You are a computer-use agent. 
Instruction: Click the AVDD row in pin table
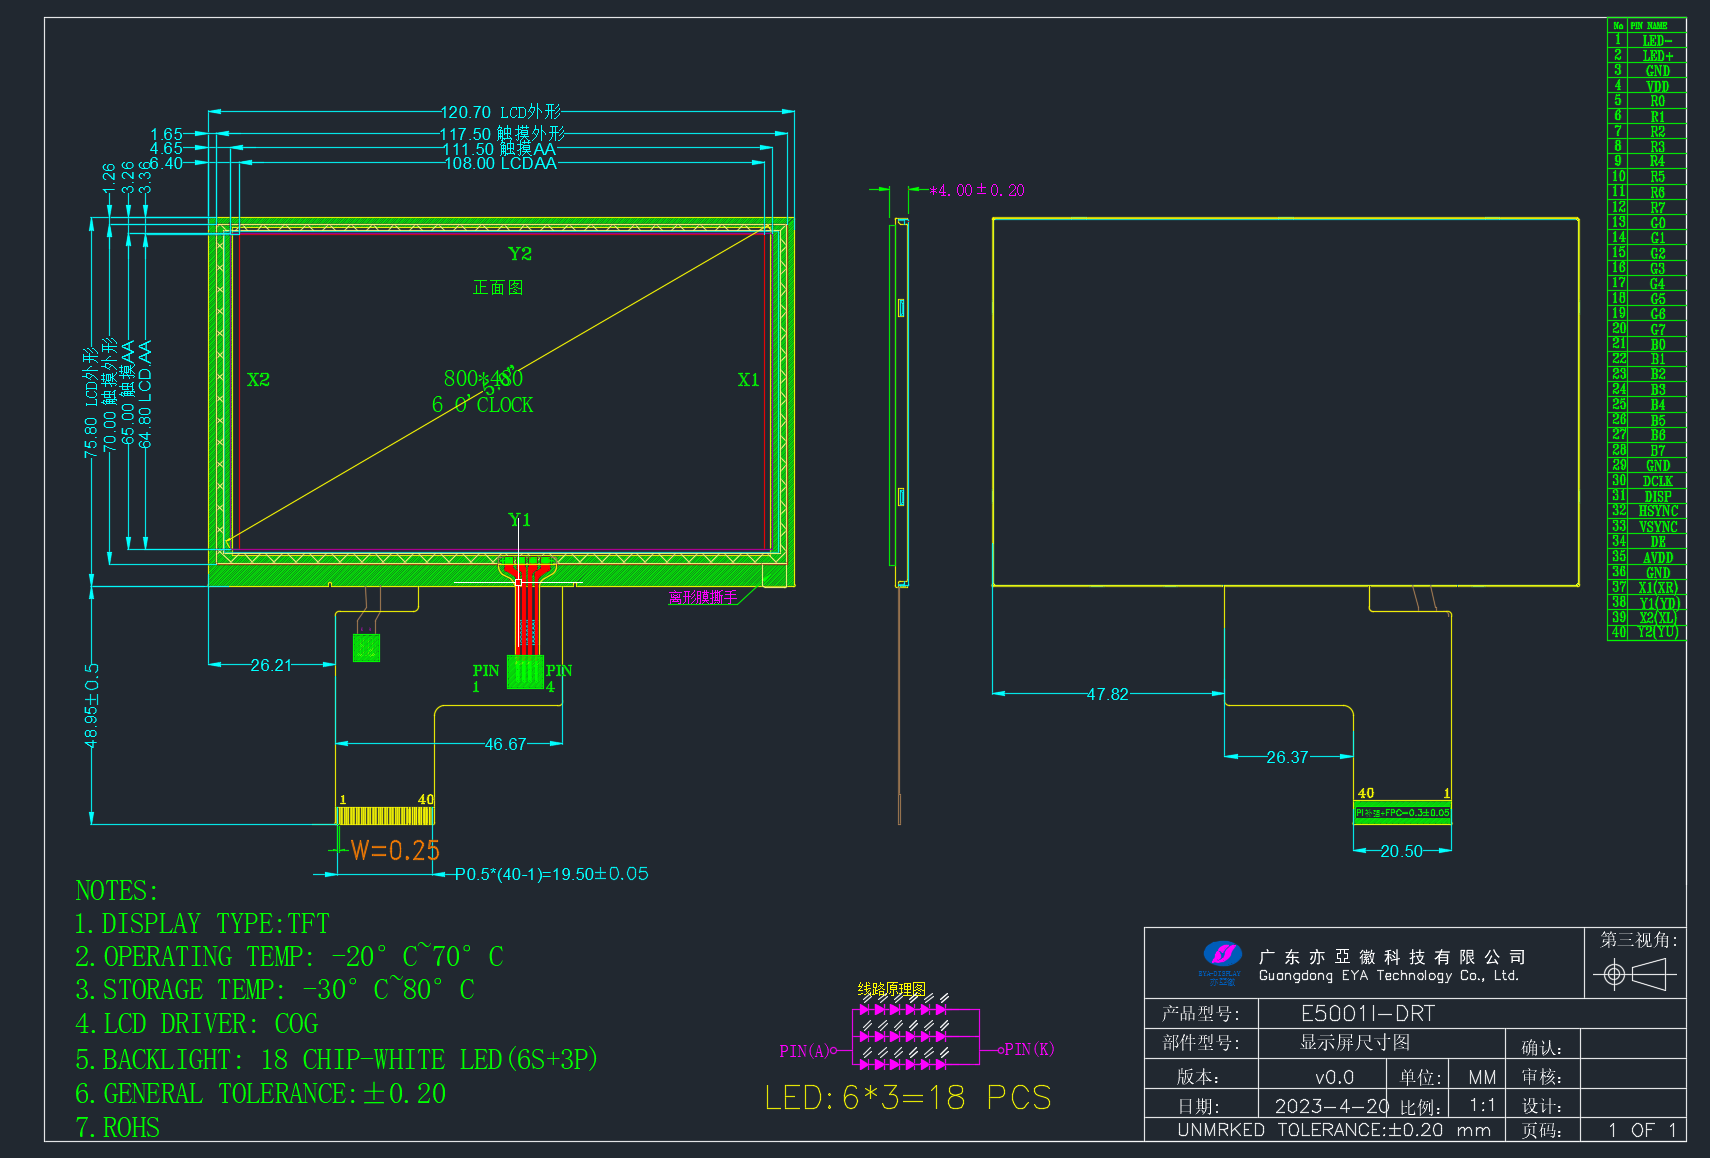pyautogui.click(x=1647, y=557)
